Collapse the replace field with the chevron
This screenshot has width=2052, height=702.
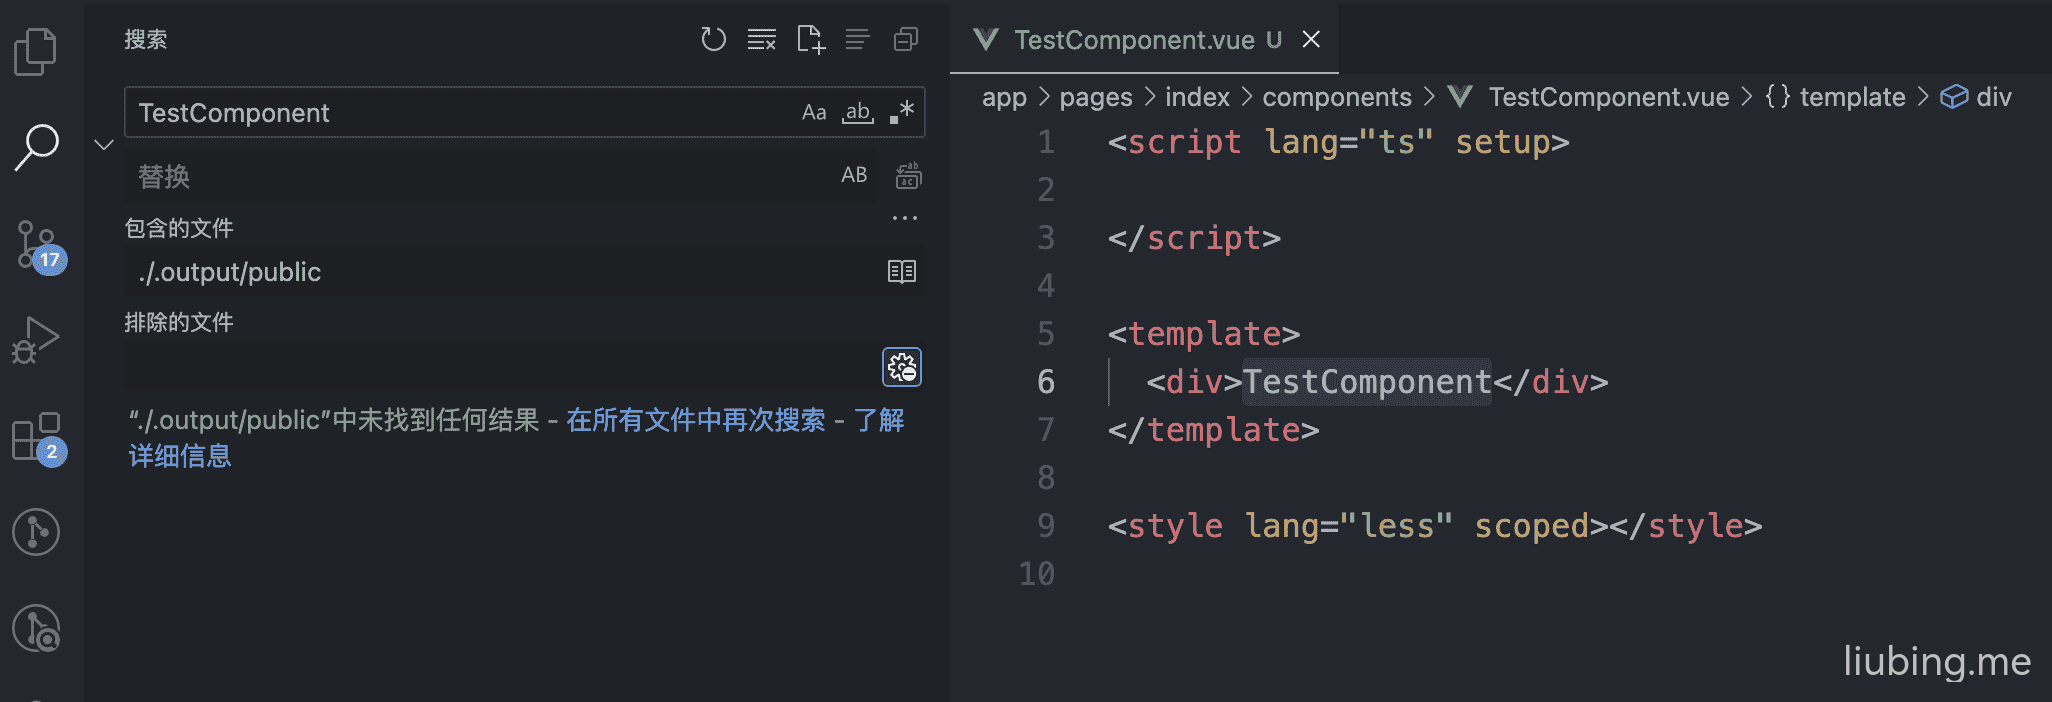pyautogui.click(x=104, y=144)
